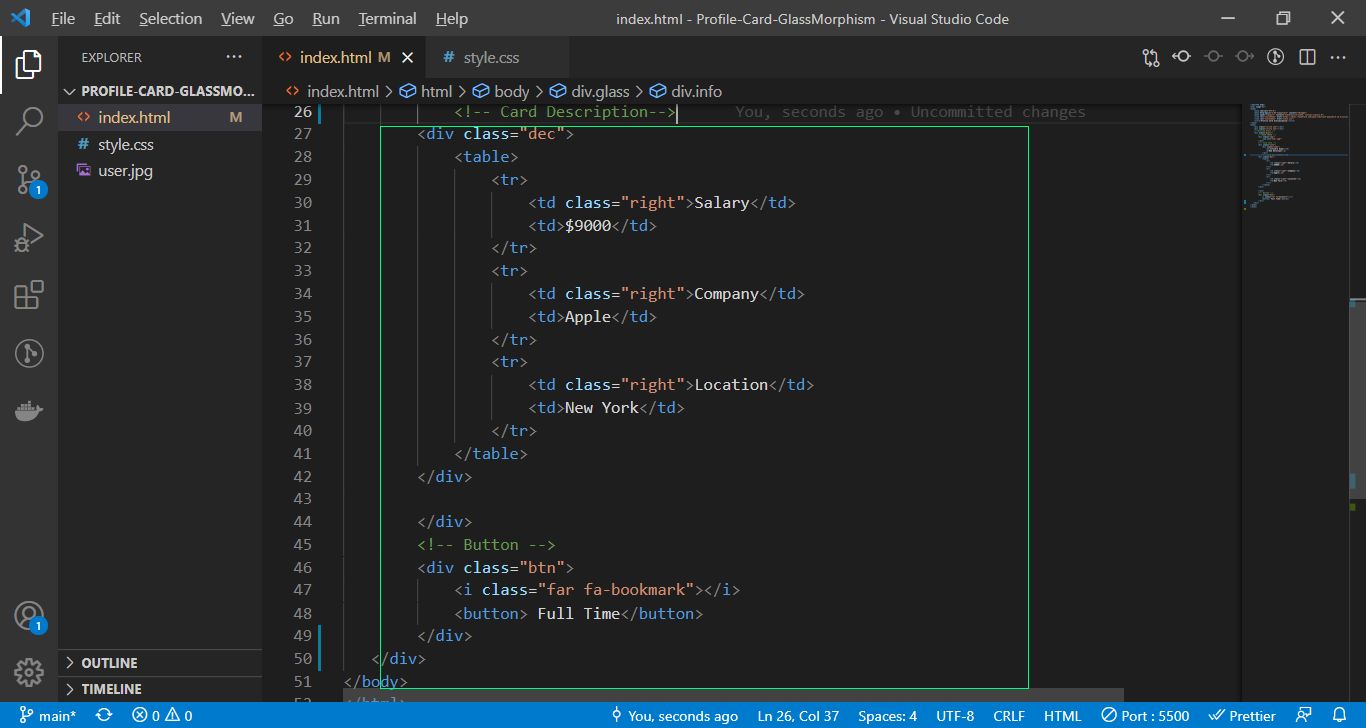The image size is (1366, 728).
Task: Switch to the style.css editor tab
Action: (496, 57)
